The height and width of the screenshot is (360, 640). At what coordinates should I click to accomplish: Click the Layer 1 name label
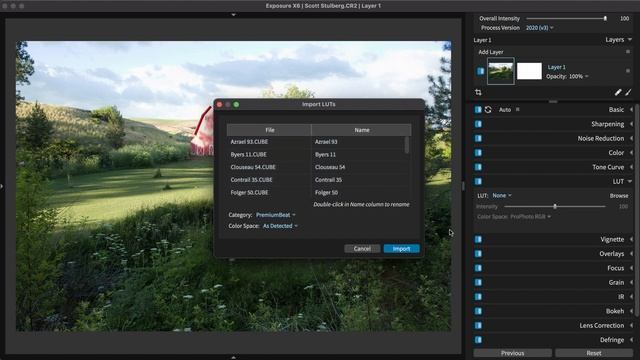pos(556,67)
